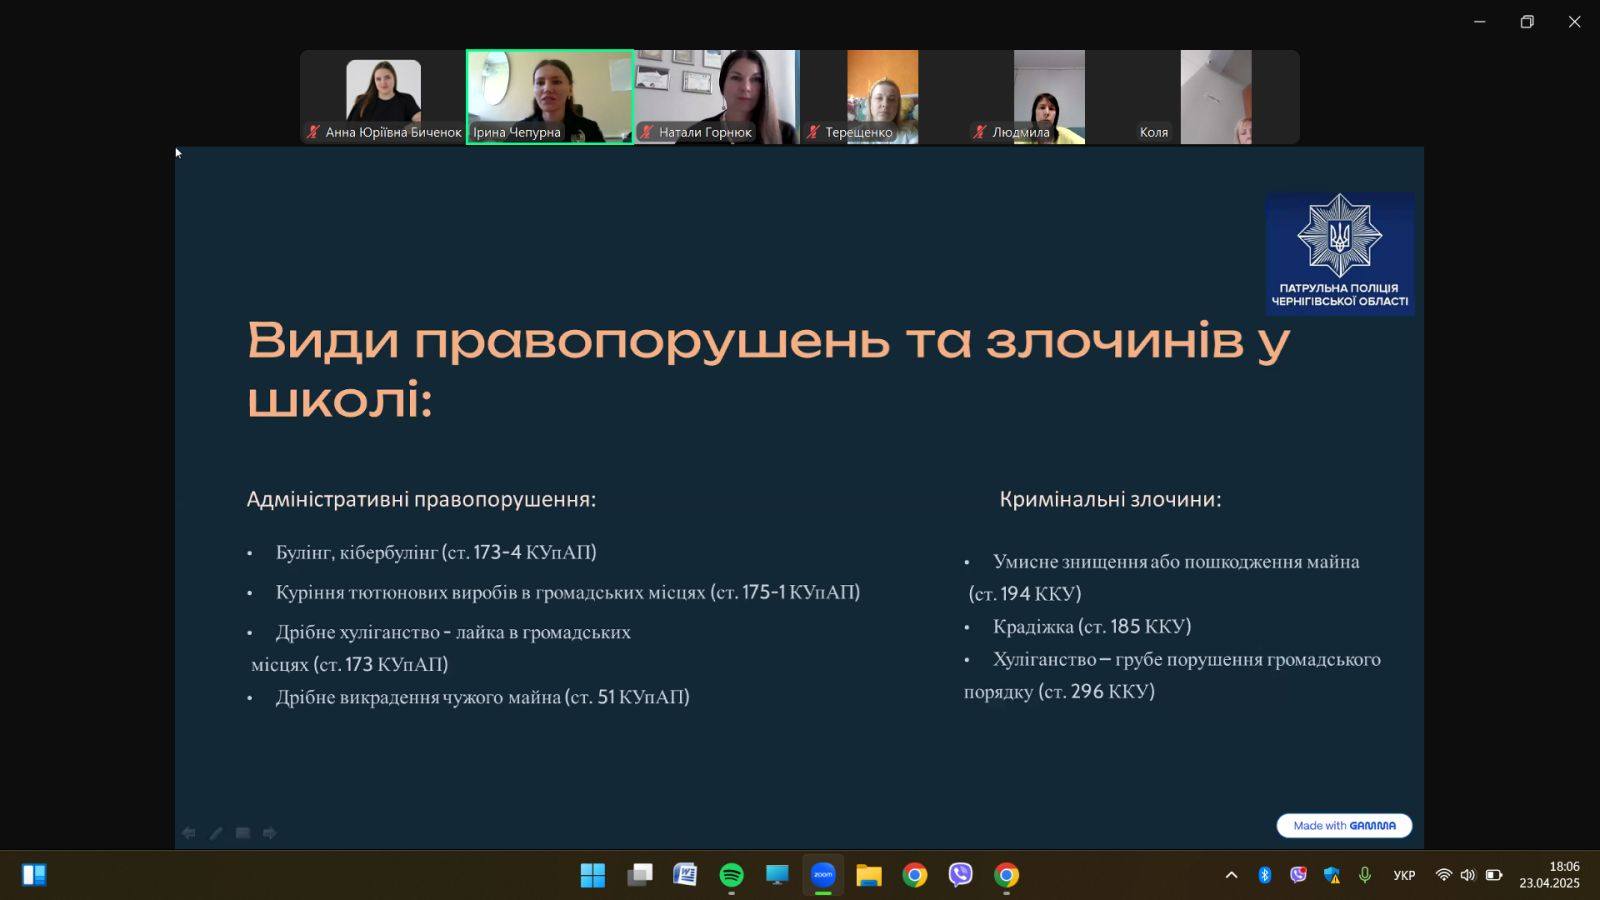Open Viber from the taskbar
This screenshot has width=1600, height=900.
(x=961, y=875)
